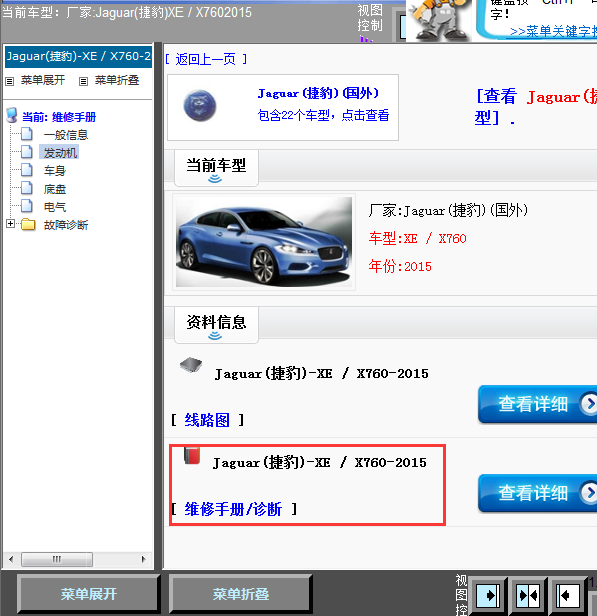The width and height of the screenshot is (597, 616).
Task: Click the 当前: 维修手册 computer icon
Action: click(x=12, y=116)
